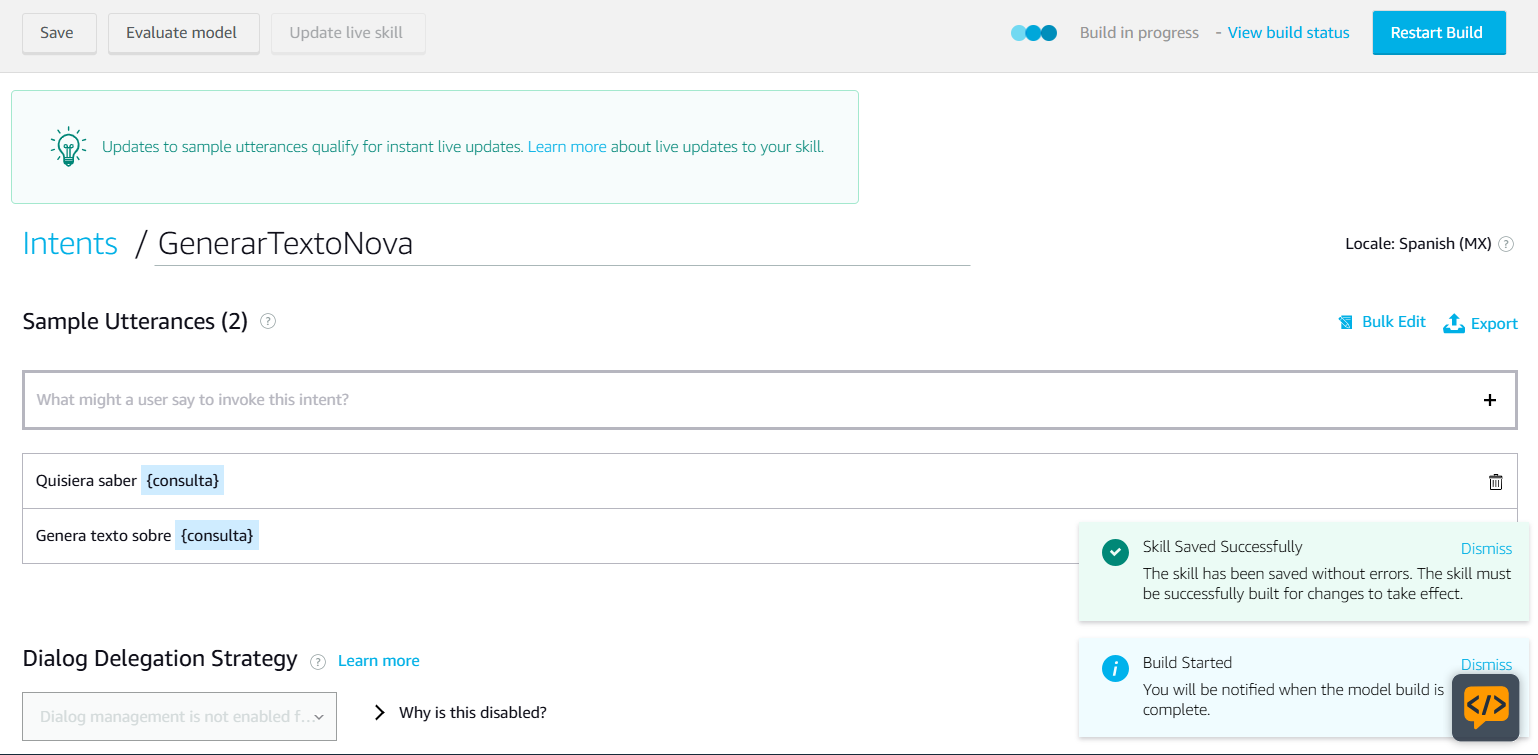This screenshot has width=1538, height=755.
Task: Click the new utterance input field
Action: 740,400
